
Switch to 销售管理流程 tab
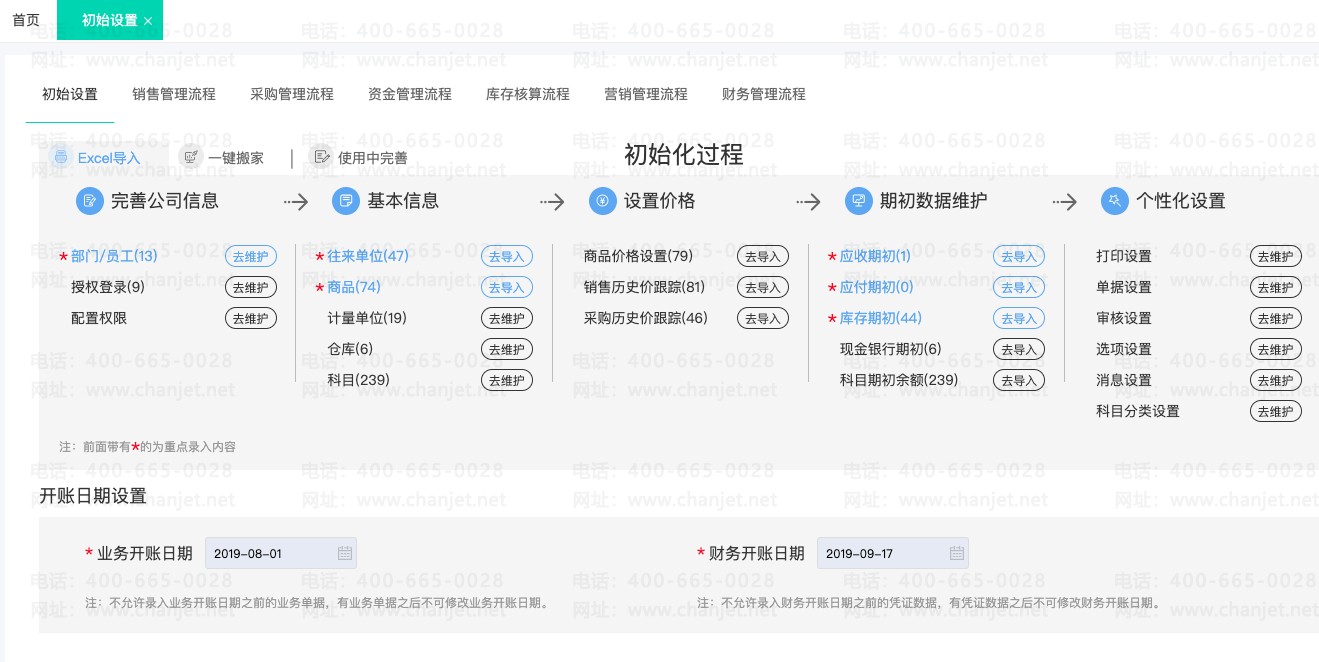coord(174,94)
